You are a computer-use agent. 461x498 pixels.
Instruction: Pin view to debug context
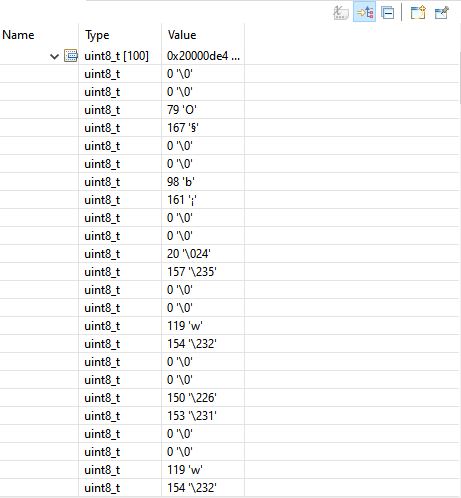[442, 13]
